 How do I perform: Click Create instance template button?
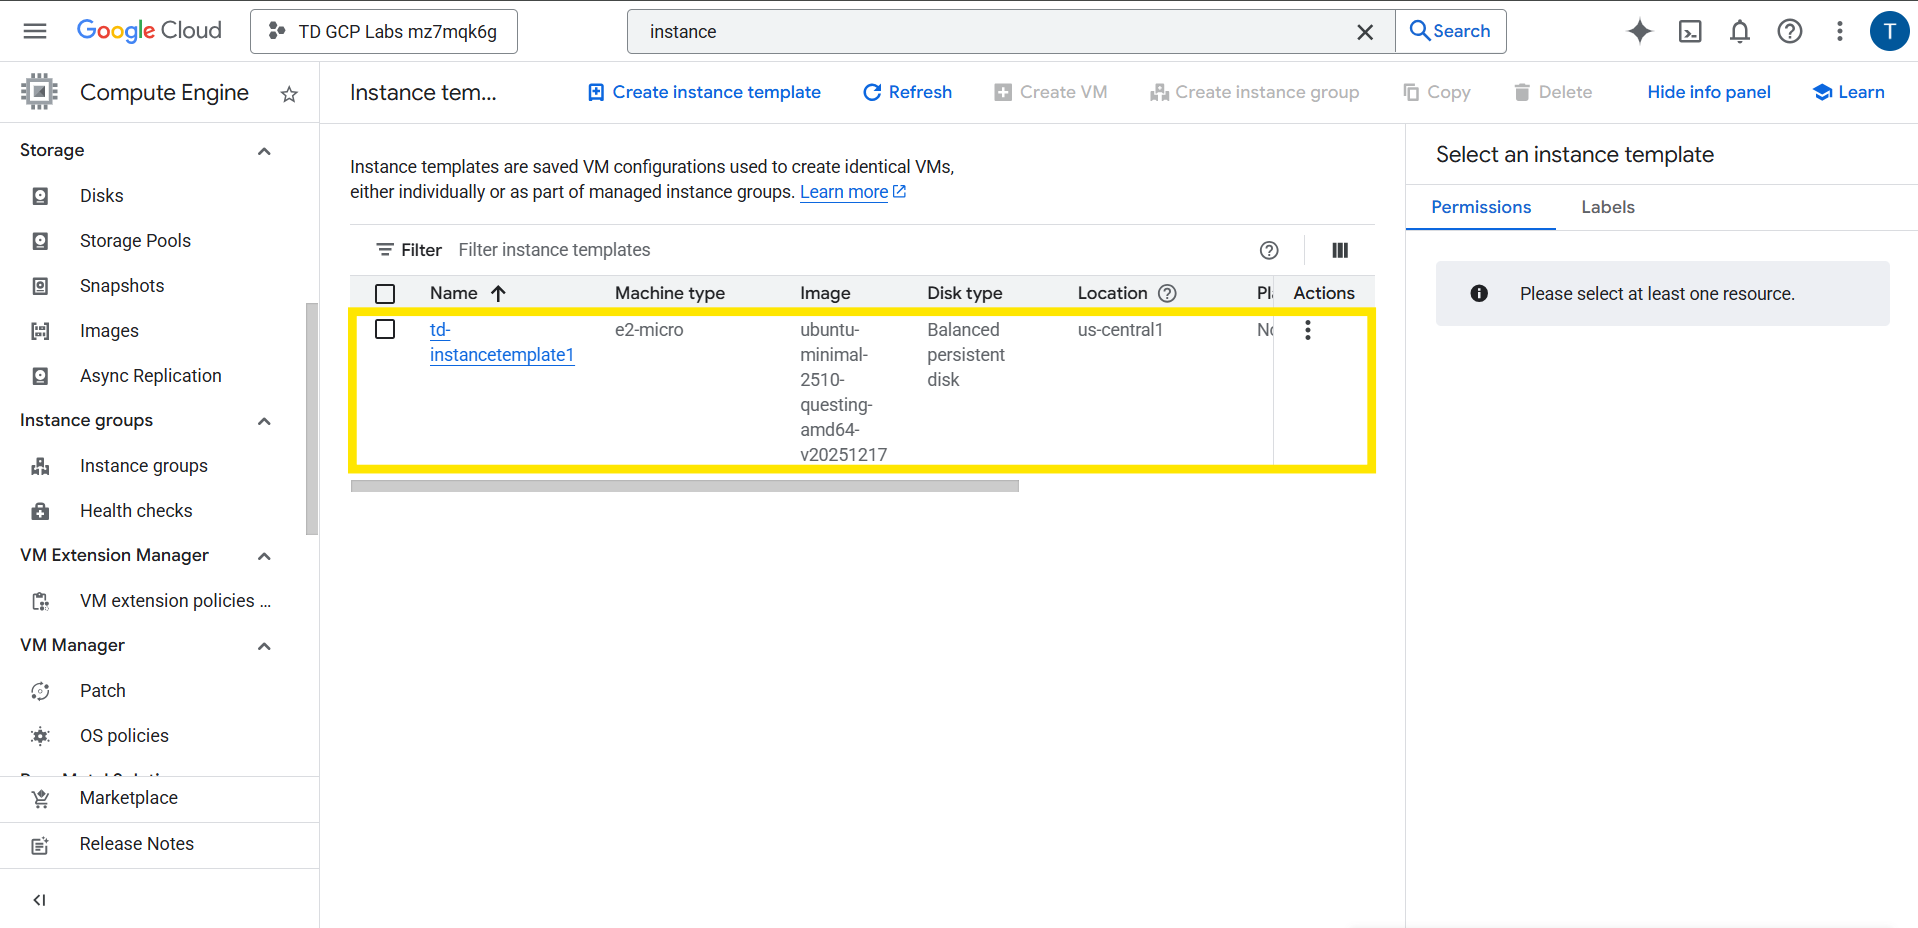pos(704,92)
